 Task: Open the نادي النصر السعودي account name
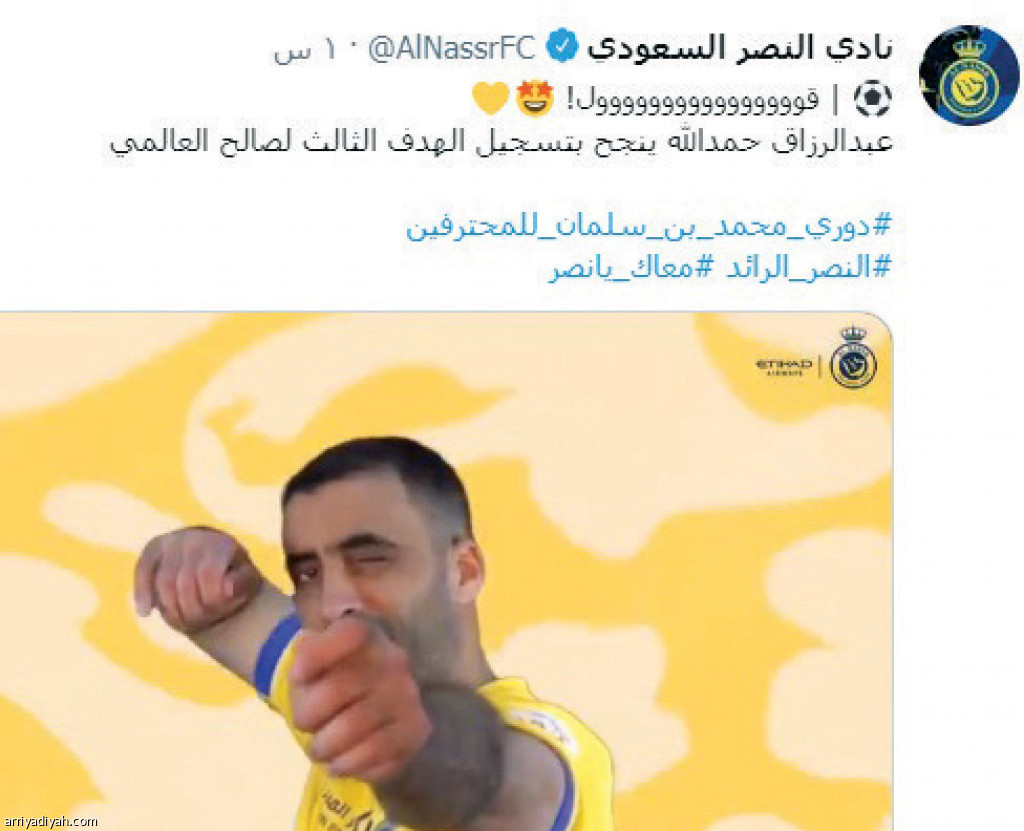click(x=739, y=48)
